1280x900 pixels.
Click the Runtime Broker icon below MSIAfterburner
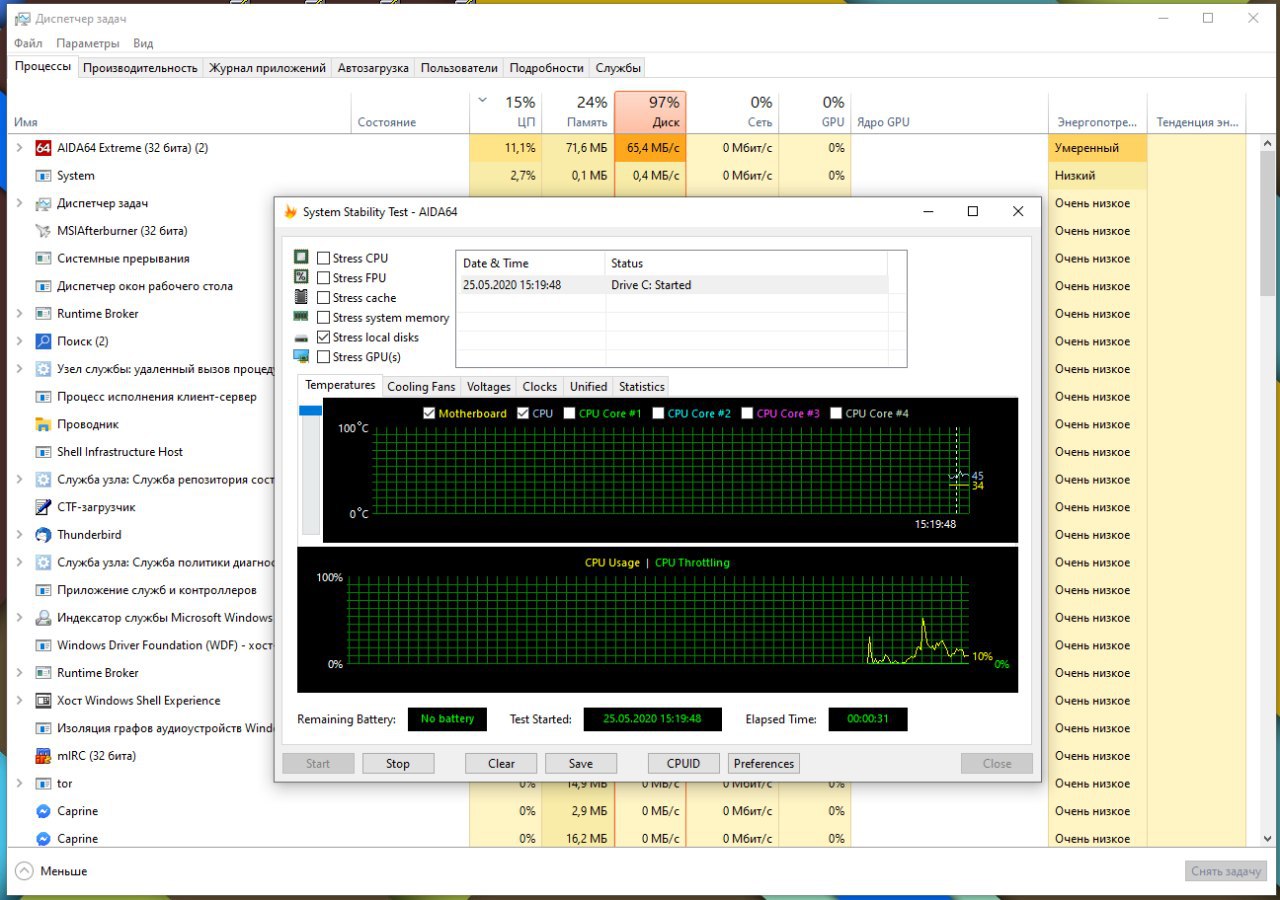[x=43, y=314]
